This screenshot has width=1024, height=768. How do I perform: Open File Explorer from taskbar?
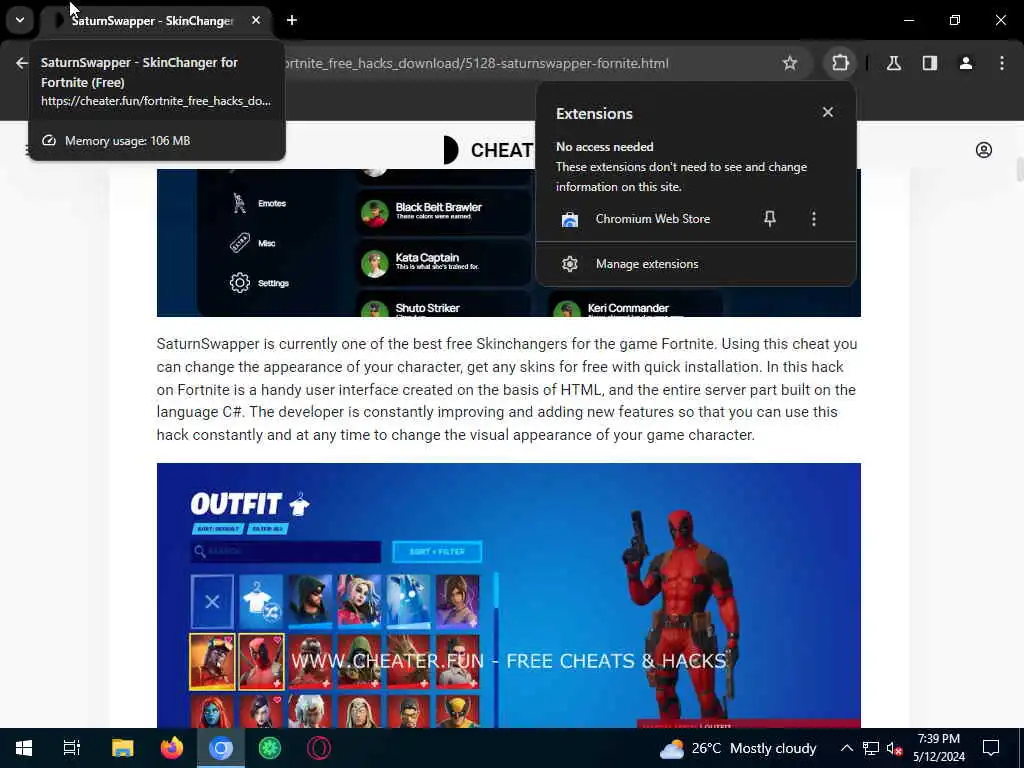pos(122,748)
